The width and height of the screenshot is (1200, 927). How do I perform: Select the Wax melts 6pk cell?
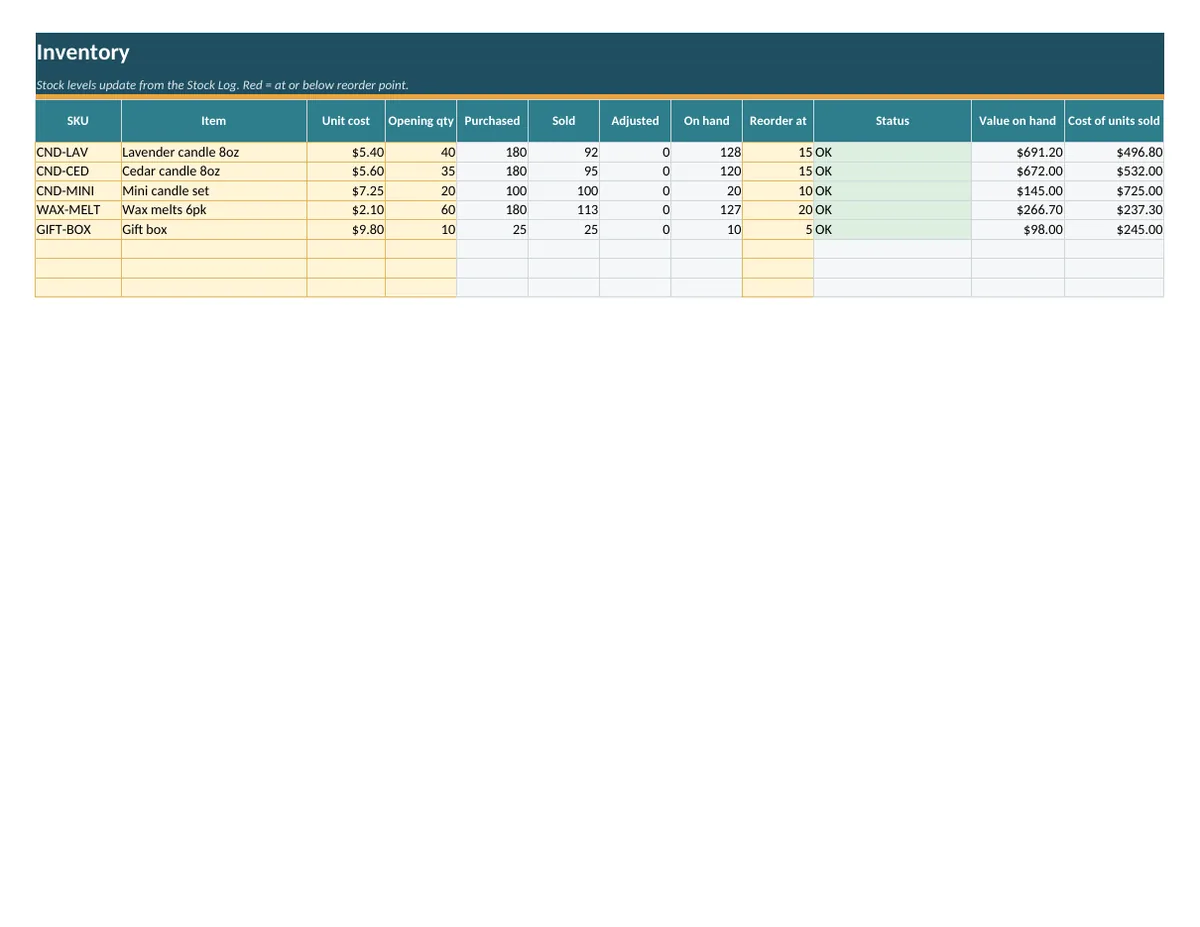pos(214,210)
